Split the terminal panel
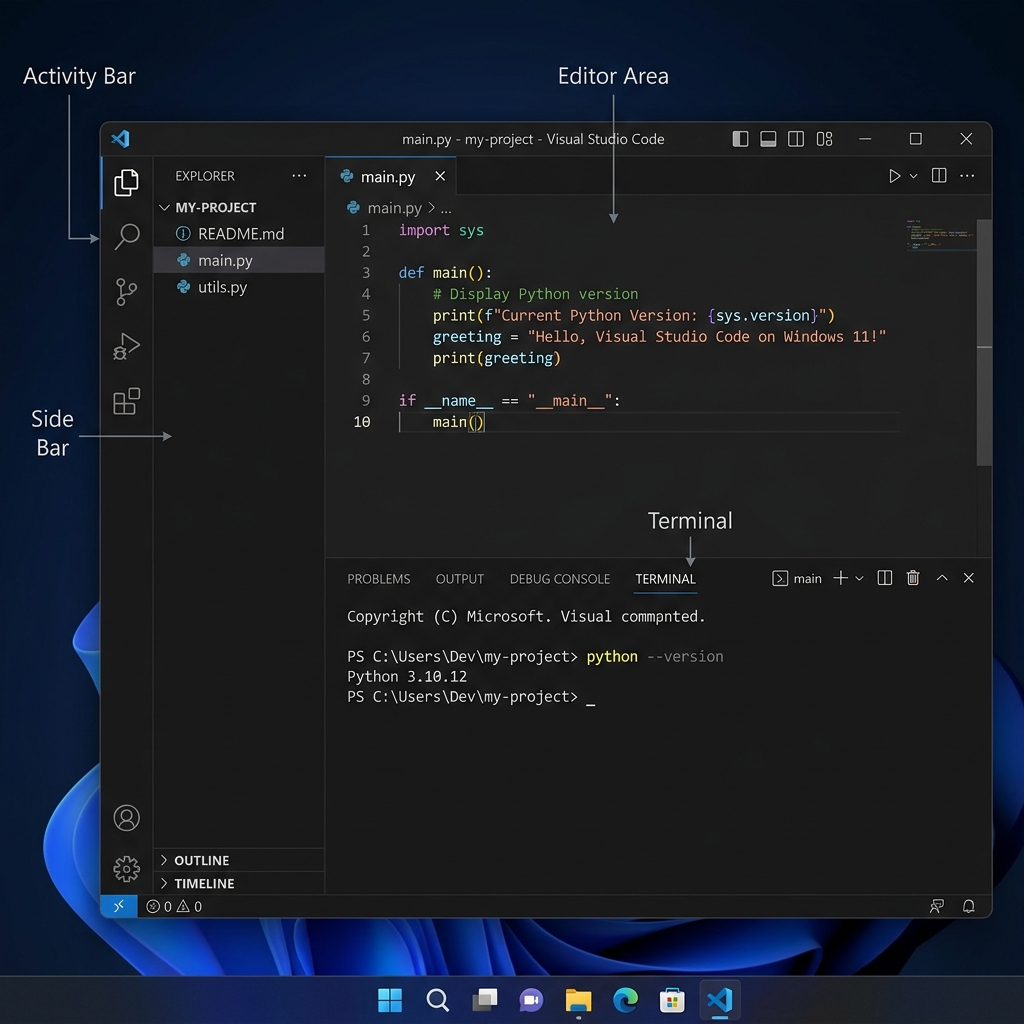Screen dimensions: 1024x1024 click(x=885, y=578)
